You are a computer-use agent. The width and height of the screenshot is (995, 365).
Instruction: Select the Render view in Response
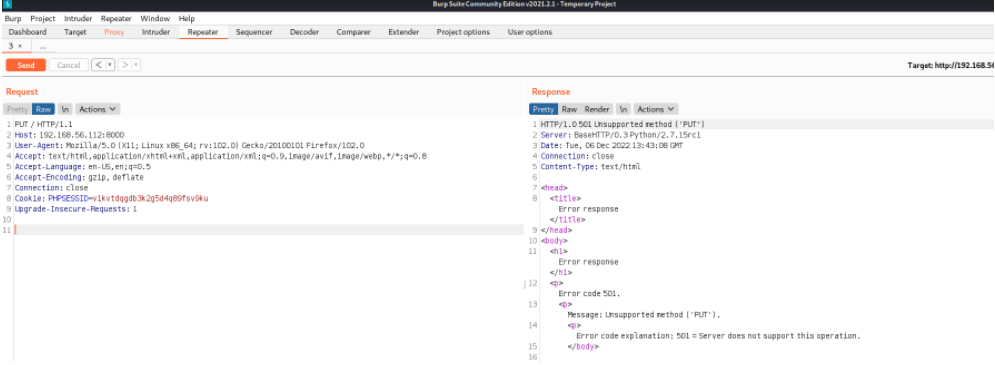597,109
